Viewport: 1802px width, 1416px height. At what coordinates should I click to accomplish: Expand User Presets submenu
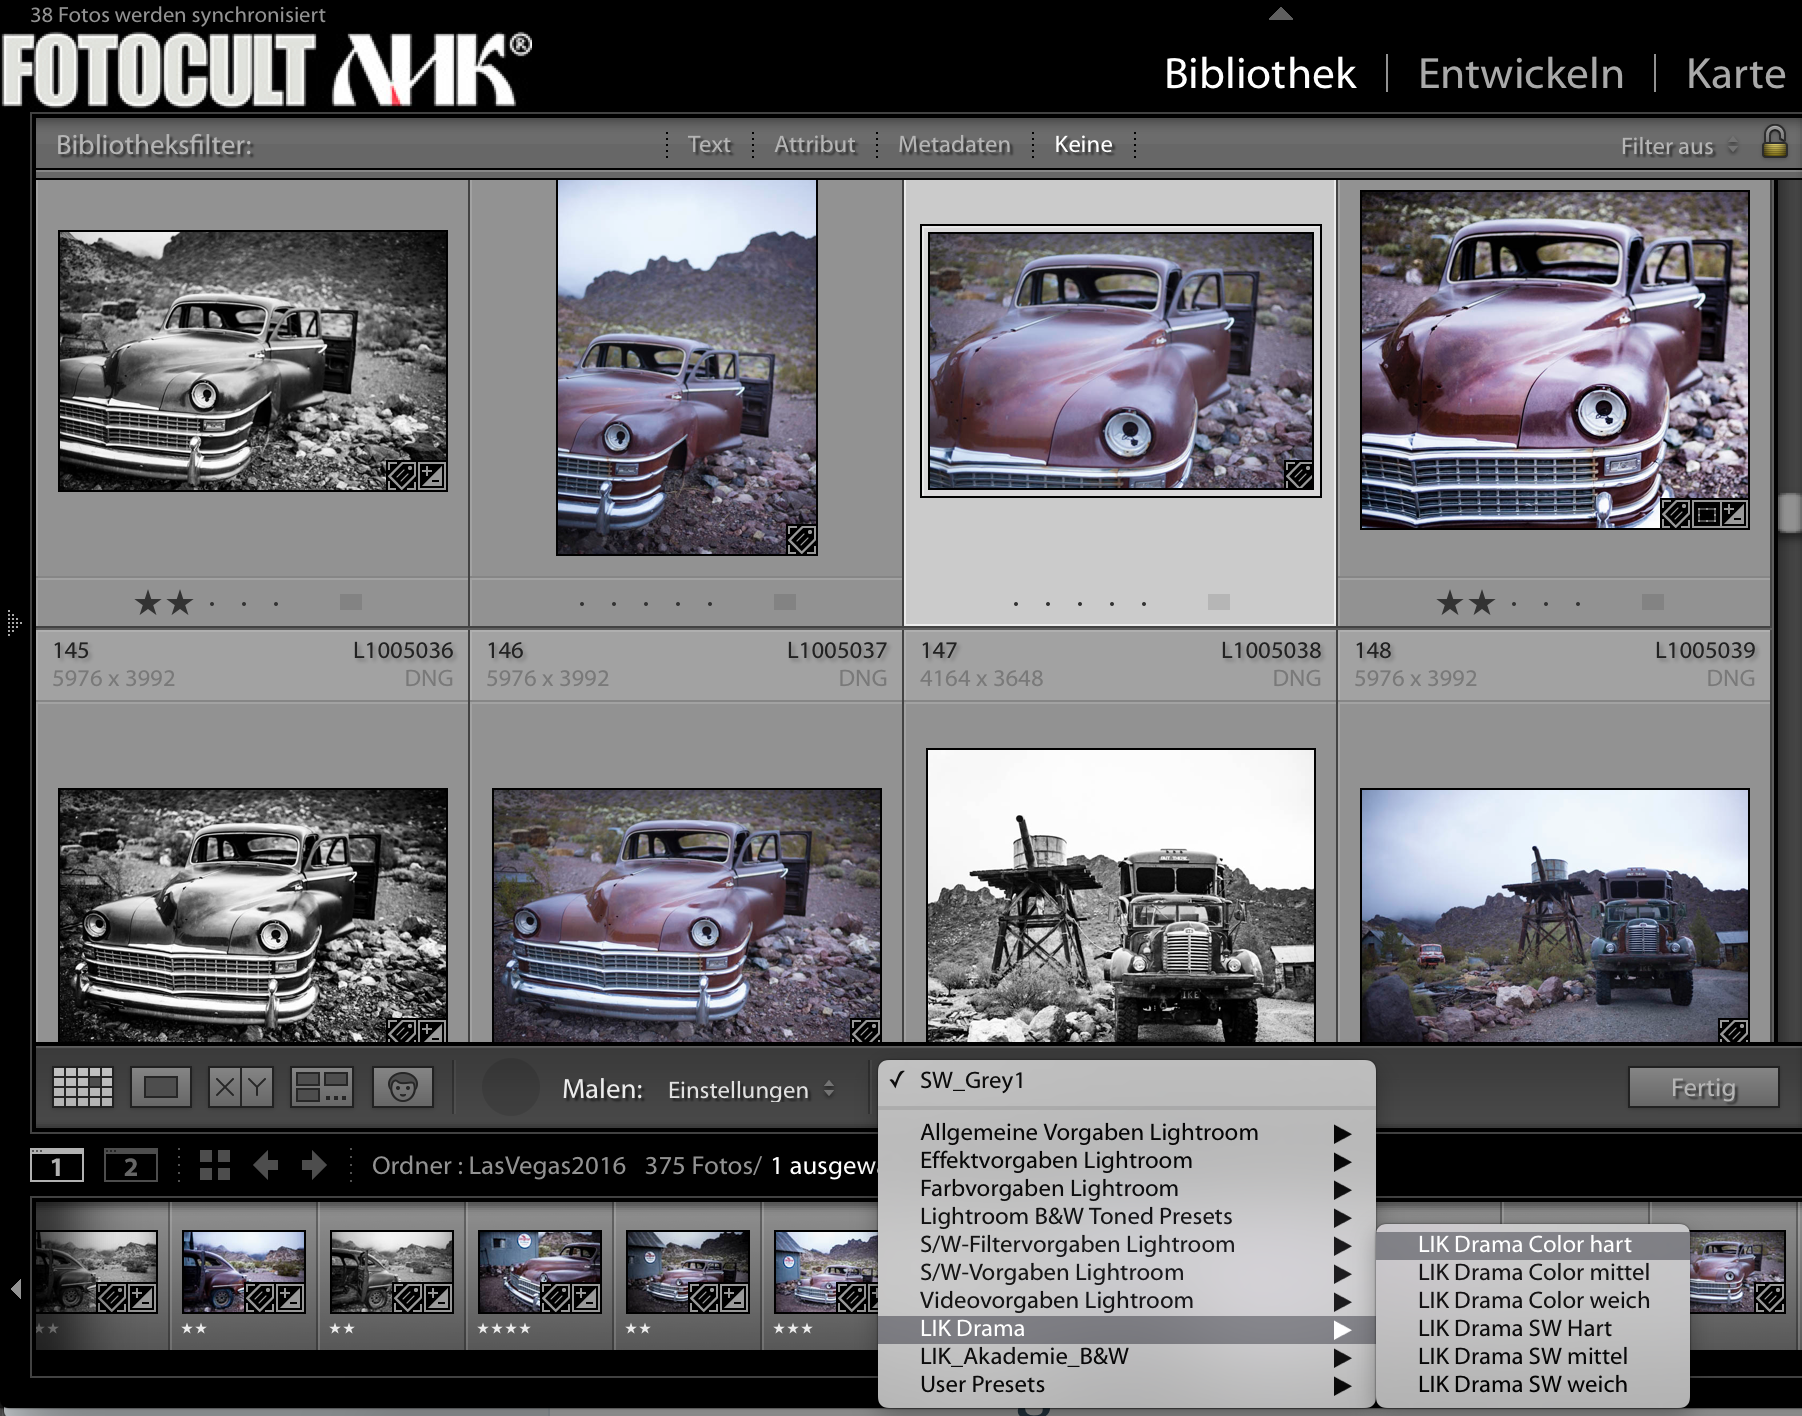click(x=1127, y=1385)
